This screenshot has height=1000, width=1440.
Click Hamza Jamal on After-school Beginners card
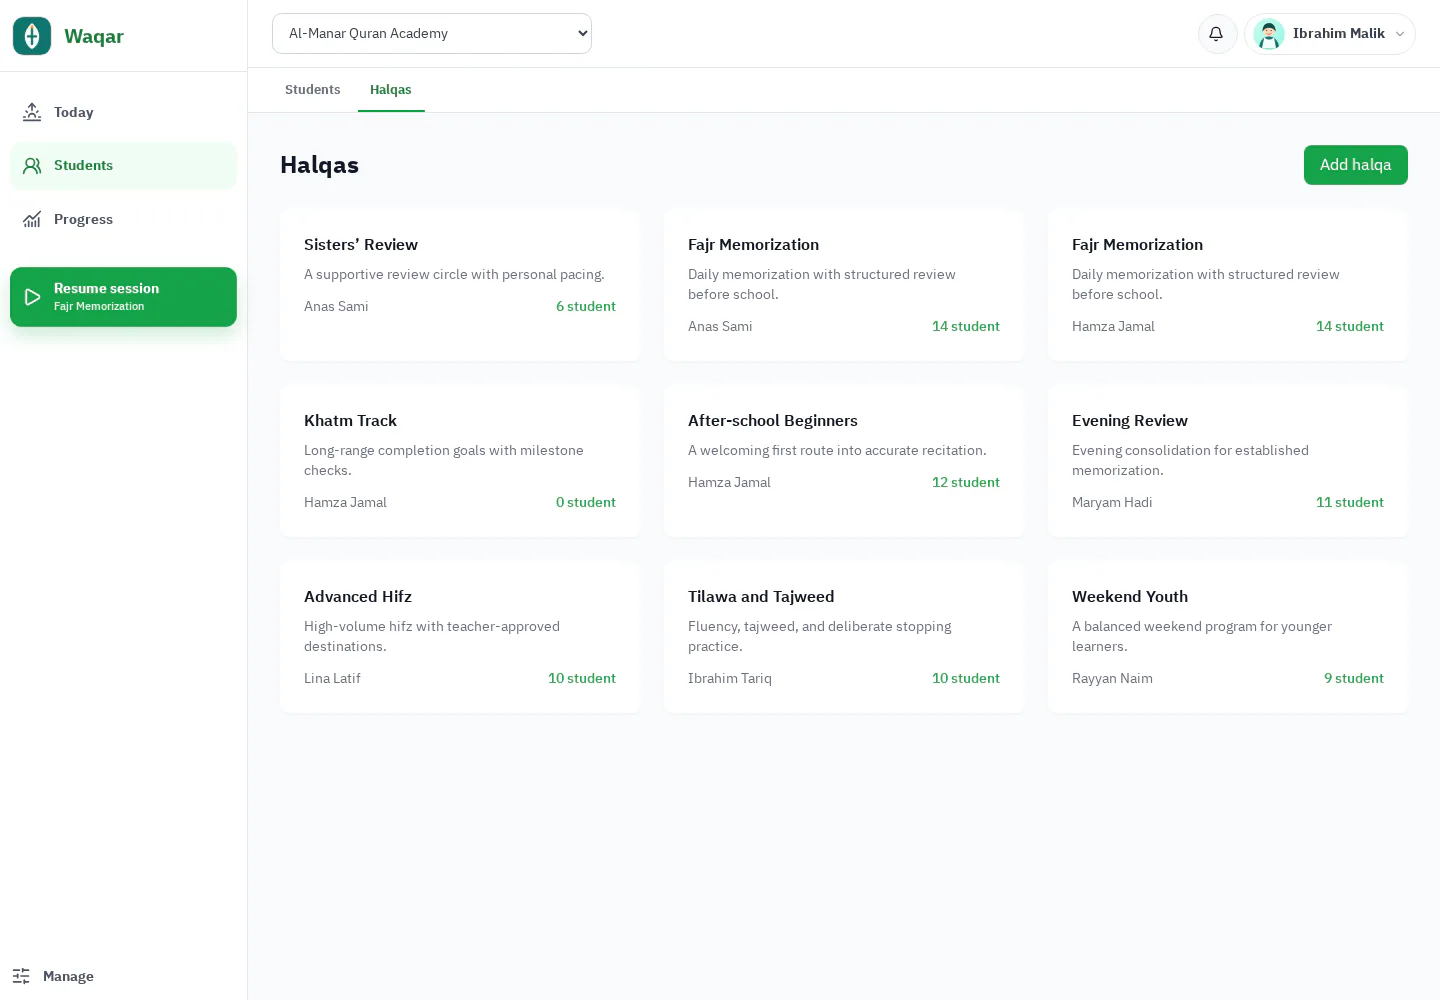tap(729, 482)
